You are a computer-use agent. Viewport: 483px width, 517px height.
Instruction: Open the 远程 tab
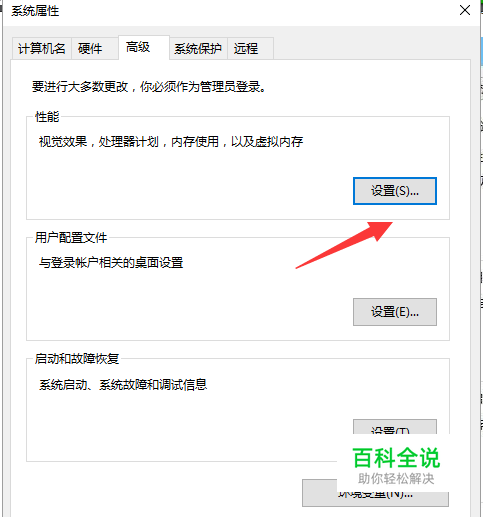250,49
